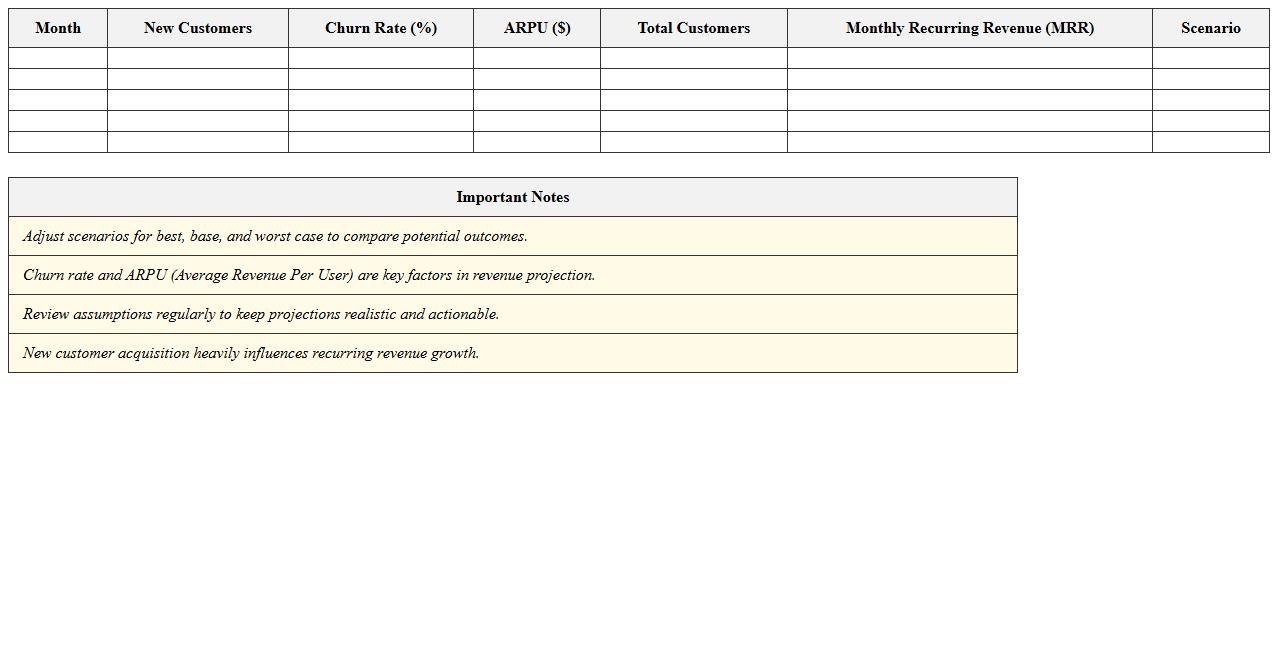Click the Scenario column header

coord(1211,28)
